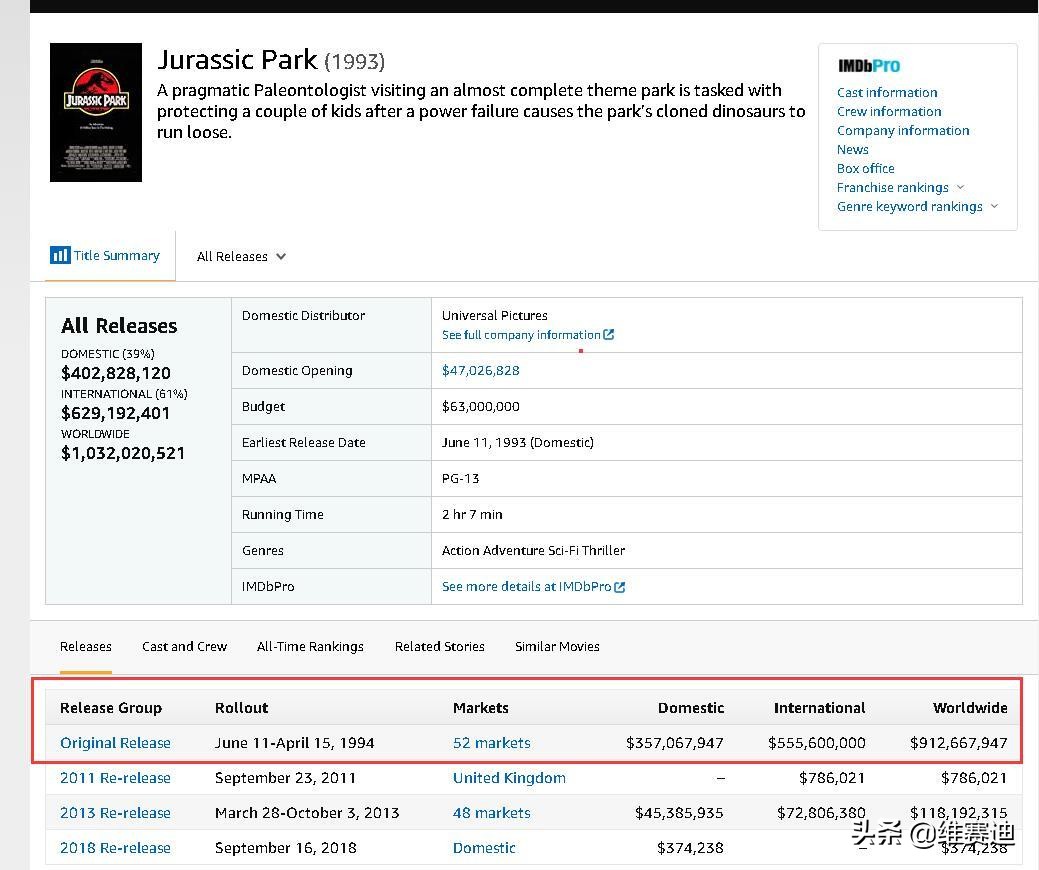Screen dimensions: 1039x870
Task: Open the Jurassic Park poster thumbnail
Action: pyautogui.click(x=96, y=112)
